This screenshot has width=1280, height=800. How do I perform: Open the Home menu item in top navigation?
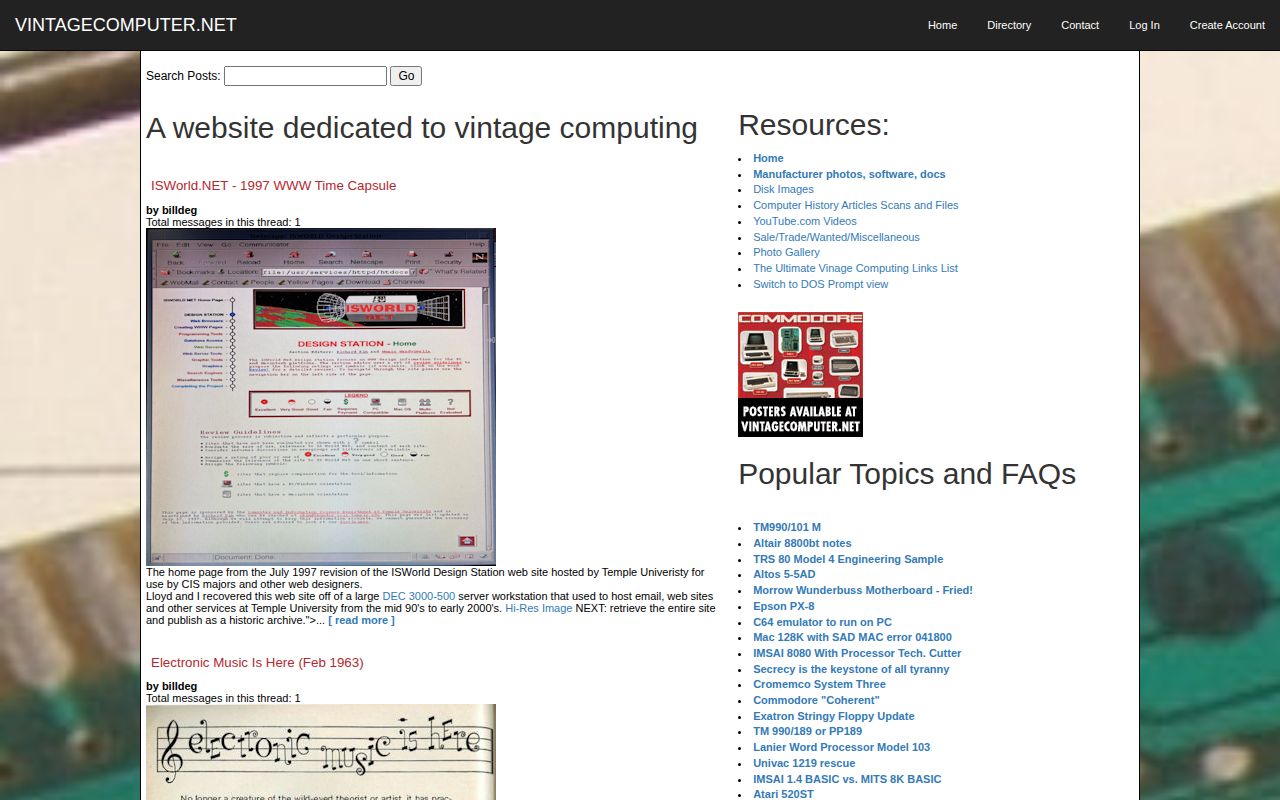pos(941,25)
